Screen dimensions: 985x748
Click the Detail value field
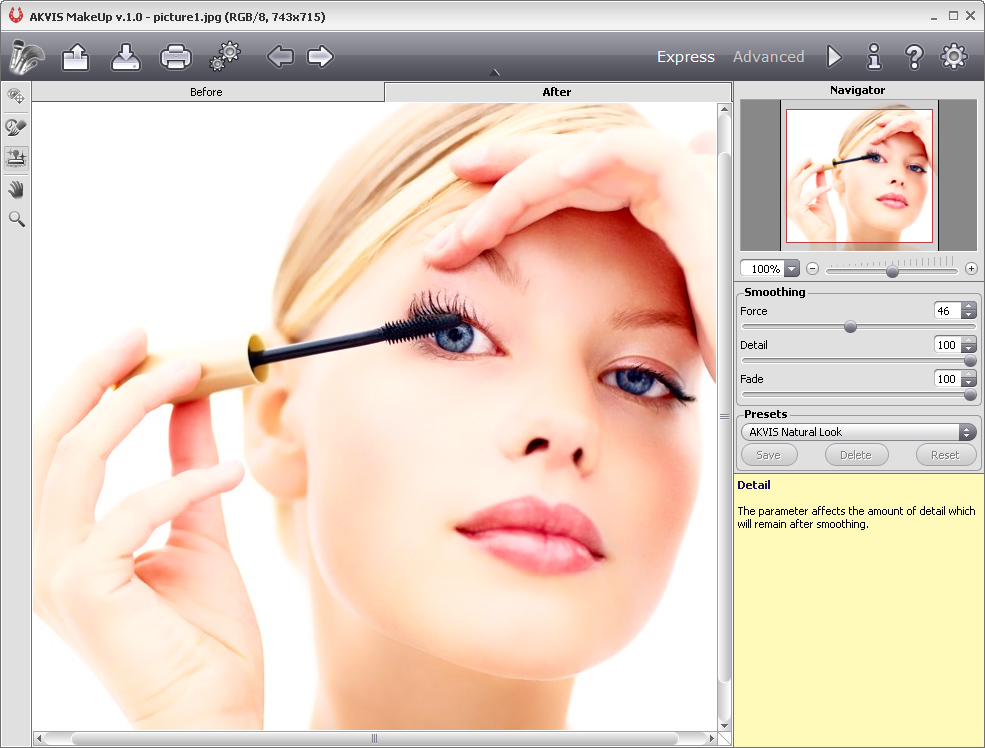[947, 345]
